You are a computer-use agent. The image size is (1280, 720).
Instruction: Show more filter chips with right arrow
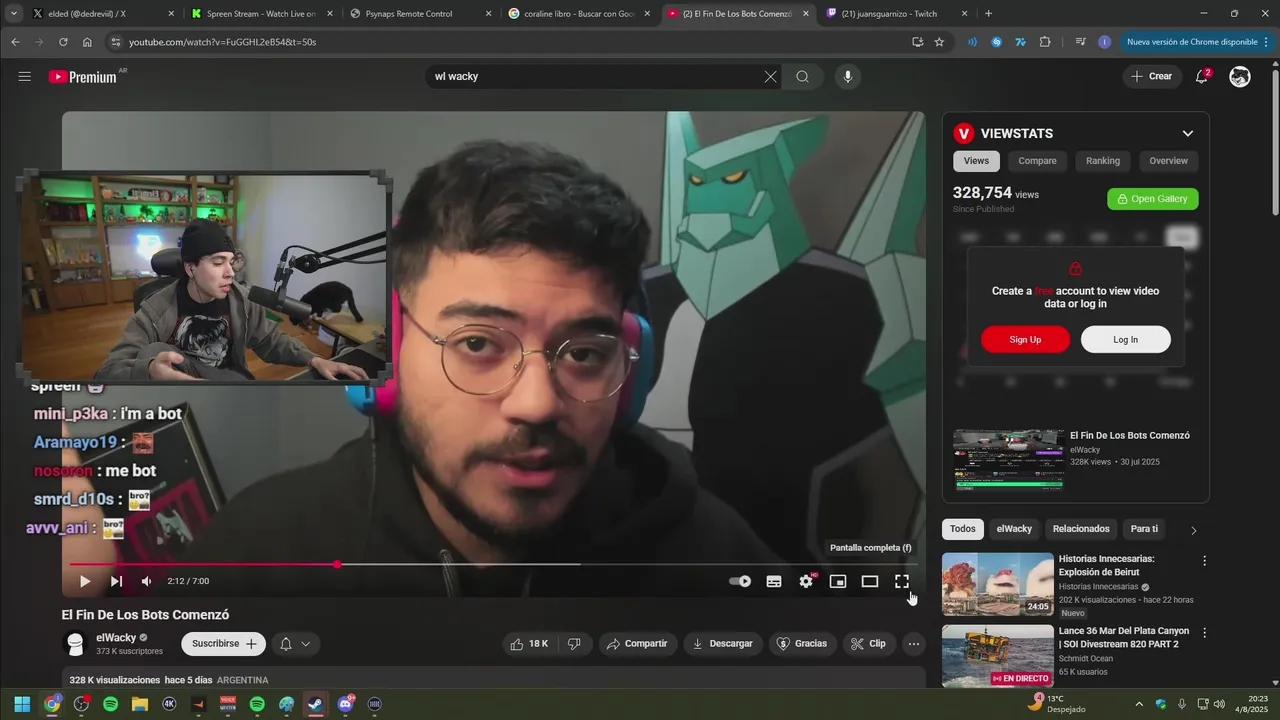click(x=1193, y=530)
